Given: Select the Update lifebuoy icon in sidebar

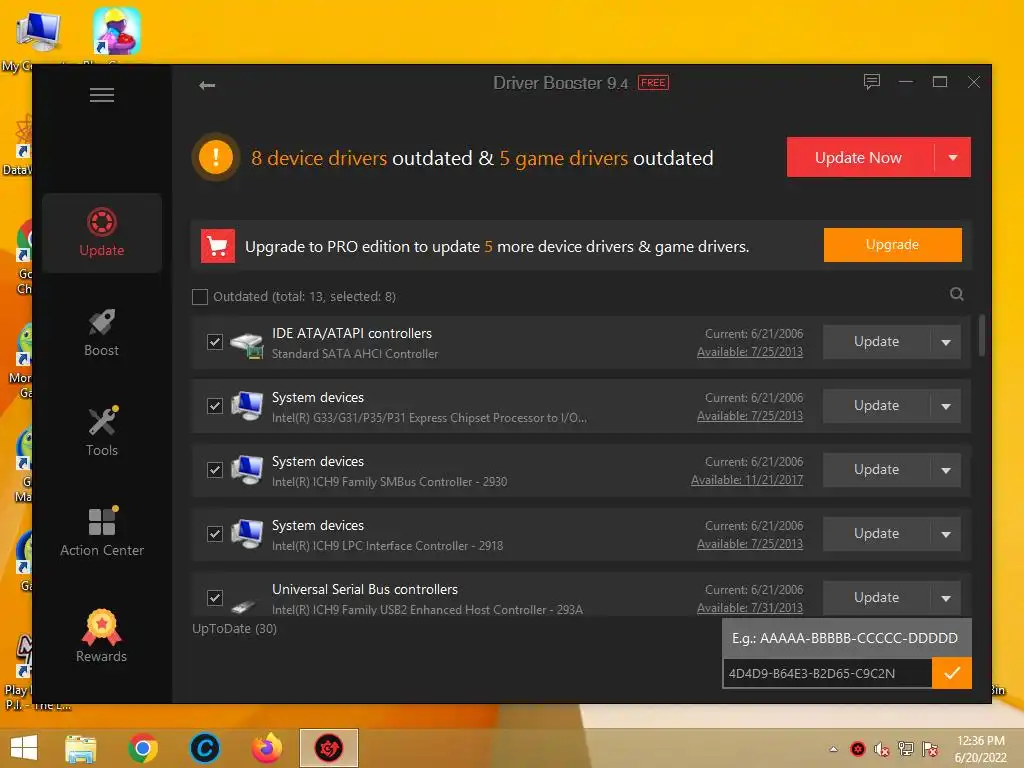Looking at the screenshot, I should (x=102, y=222).
